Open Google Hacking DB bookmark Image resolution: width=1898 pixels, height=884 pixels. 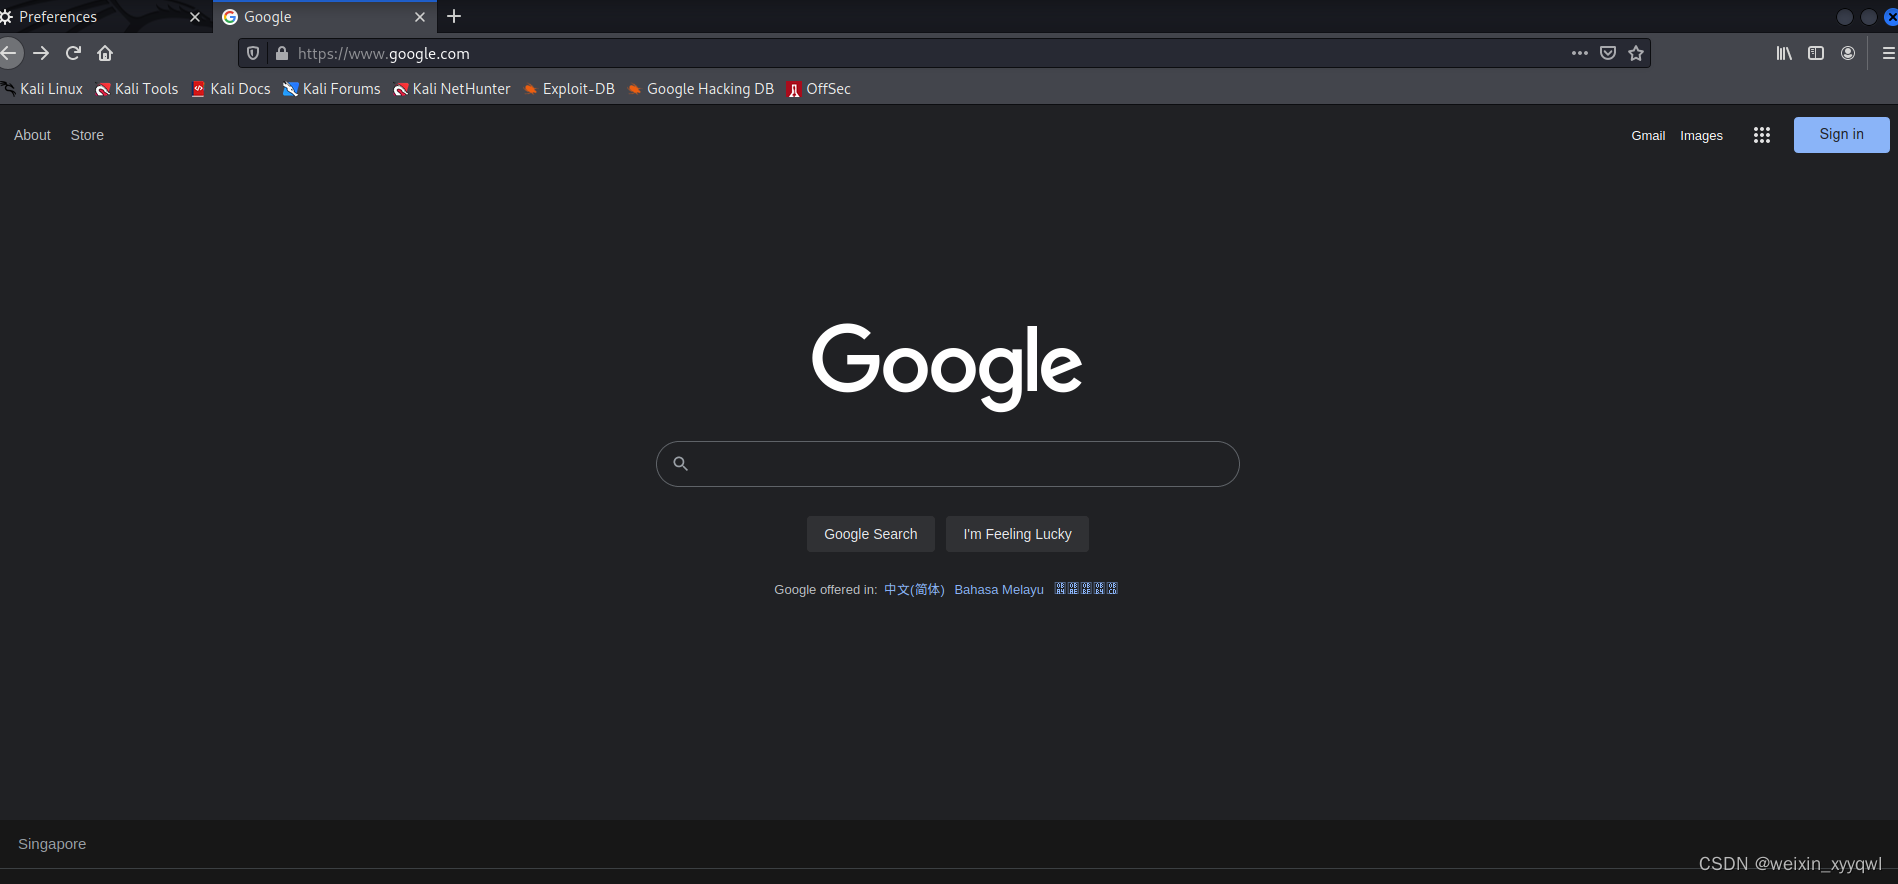coord(701,89)
